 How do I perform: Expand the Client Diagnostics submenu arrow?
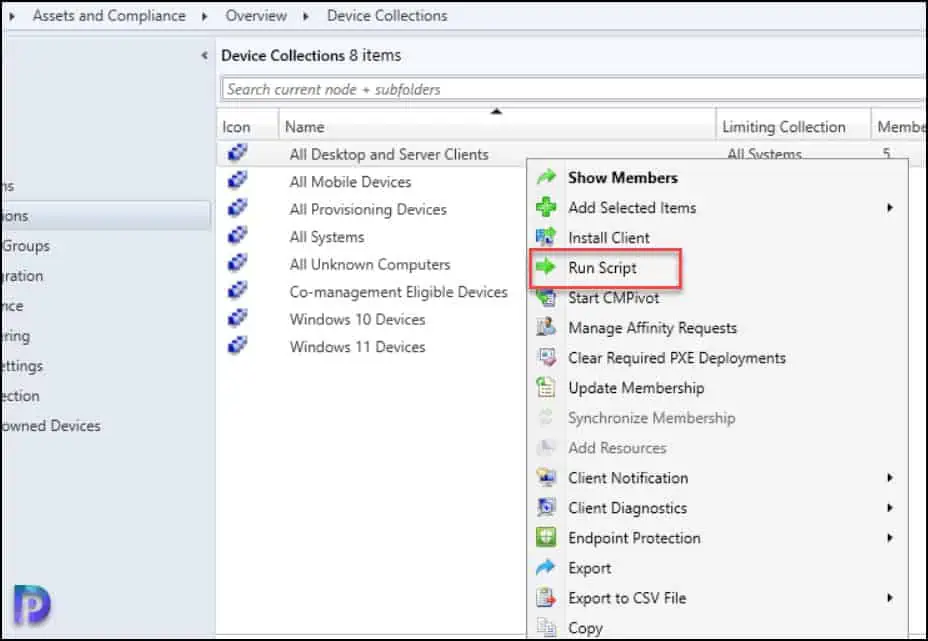pyautogui.click(x=890, y=508)
